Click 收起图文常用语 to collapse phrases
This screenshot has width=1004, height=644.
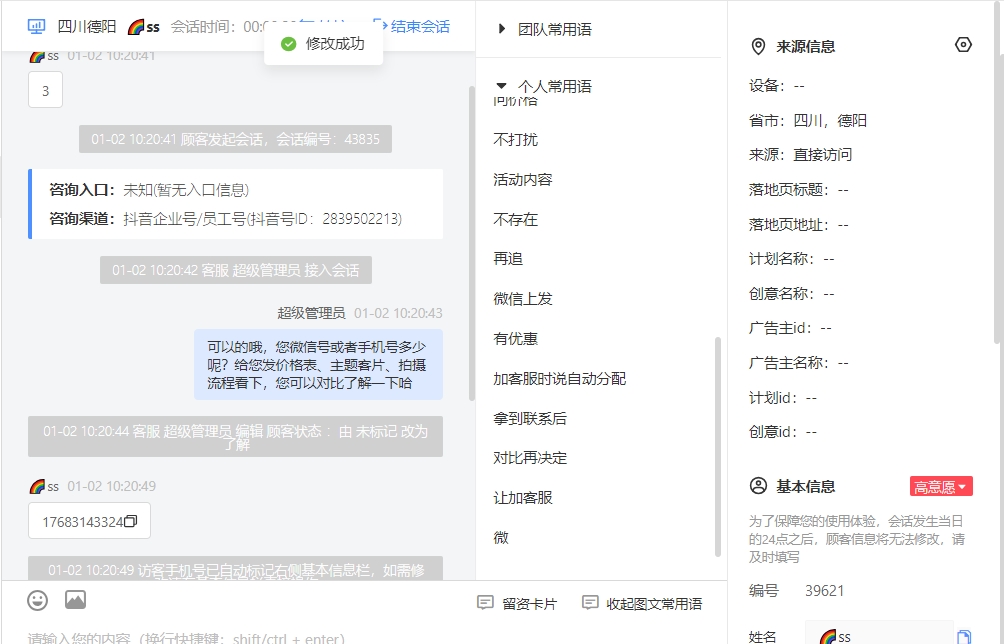tap(642, 603)
